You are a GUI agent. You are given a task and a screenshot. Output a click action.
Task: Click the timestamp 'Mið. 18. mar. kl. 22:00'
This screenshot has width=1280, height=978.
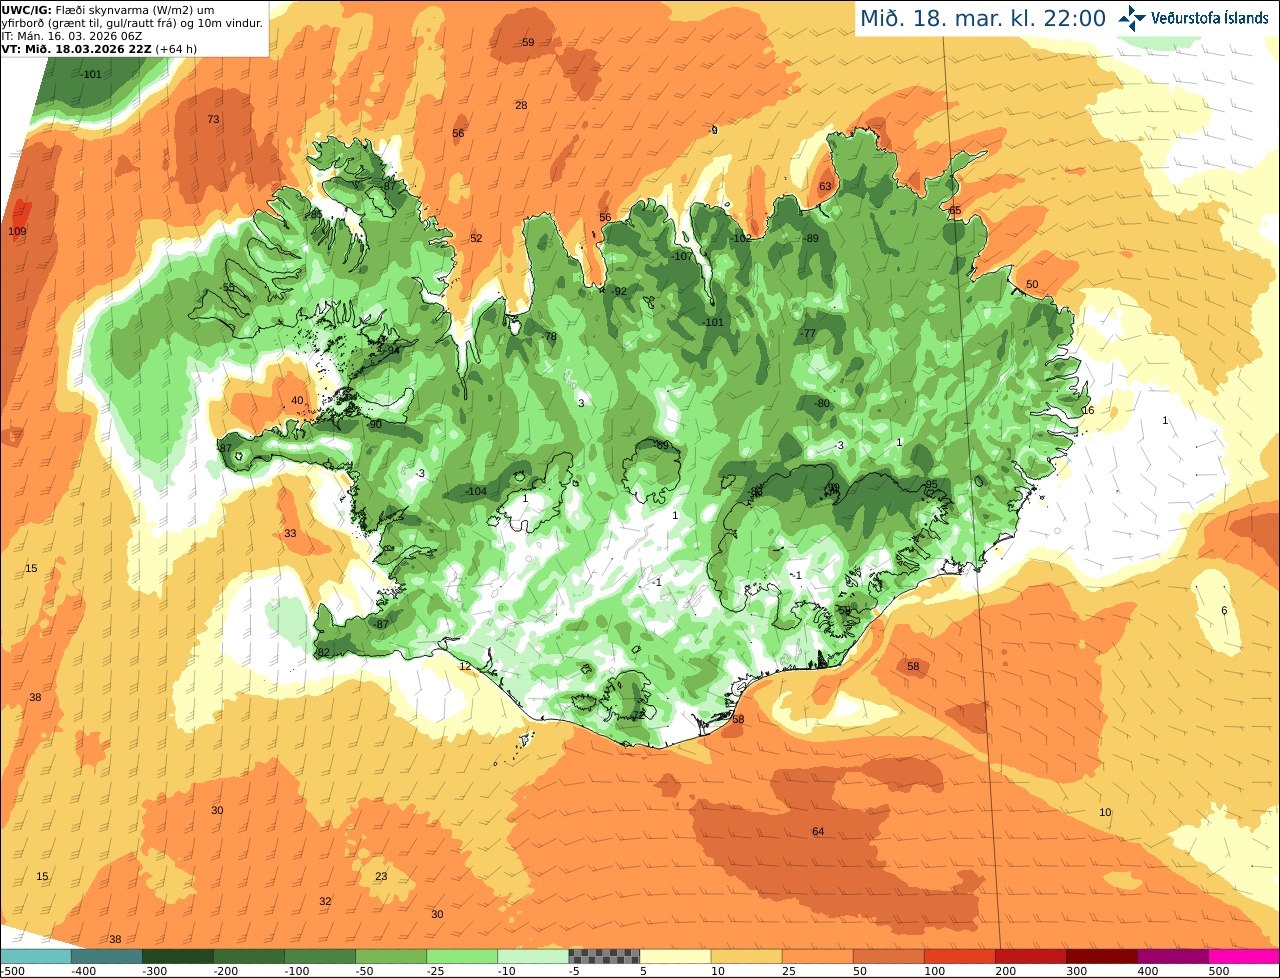pos(983,19)
